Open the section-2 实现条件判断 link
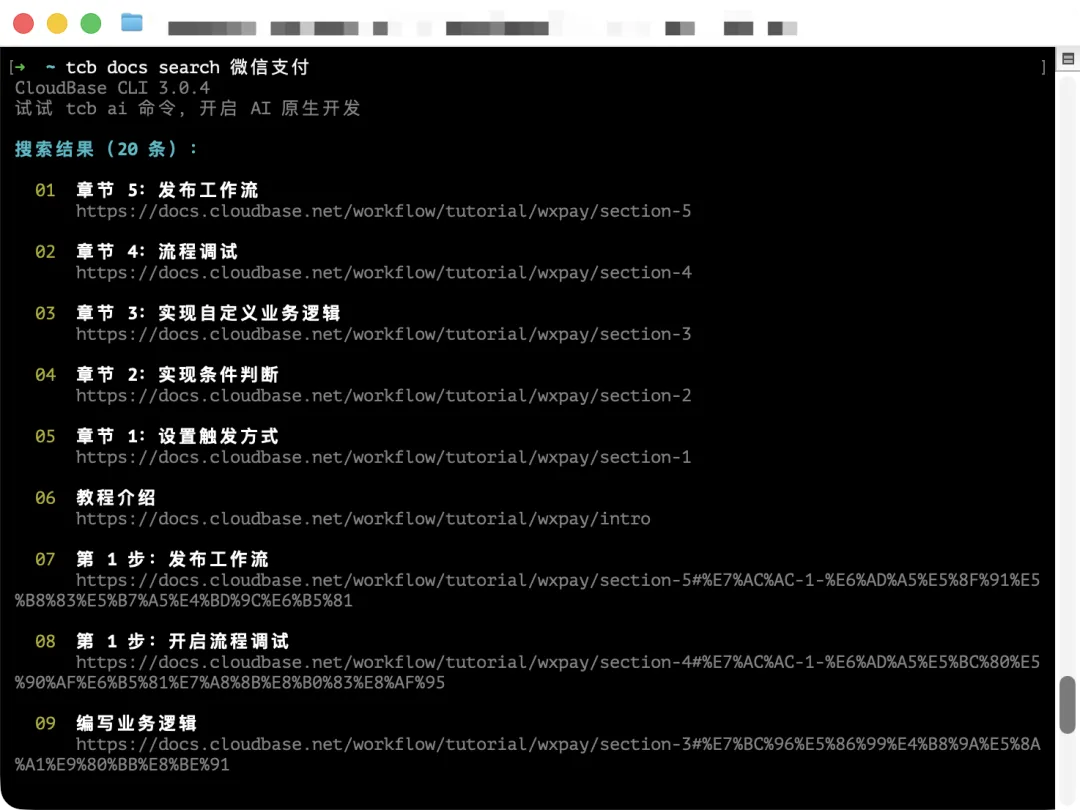The height and width of the screenshot is (810, 1080). [x=382, y=396]
